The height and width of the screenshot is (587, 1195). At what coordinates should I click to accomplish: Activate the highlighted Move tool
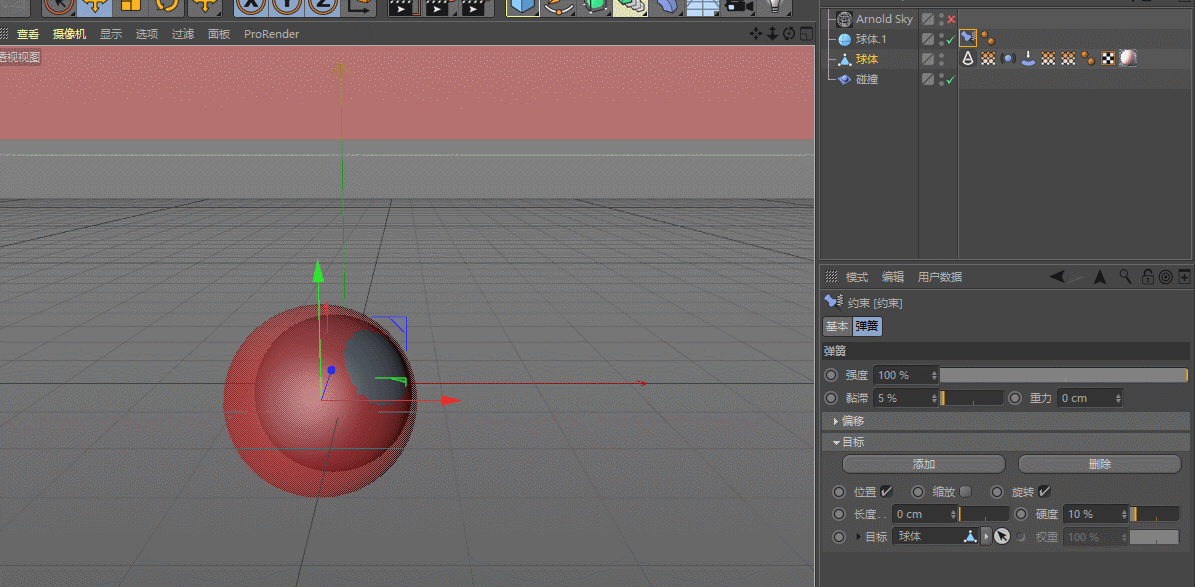point(95,6)
